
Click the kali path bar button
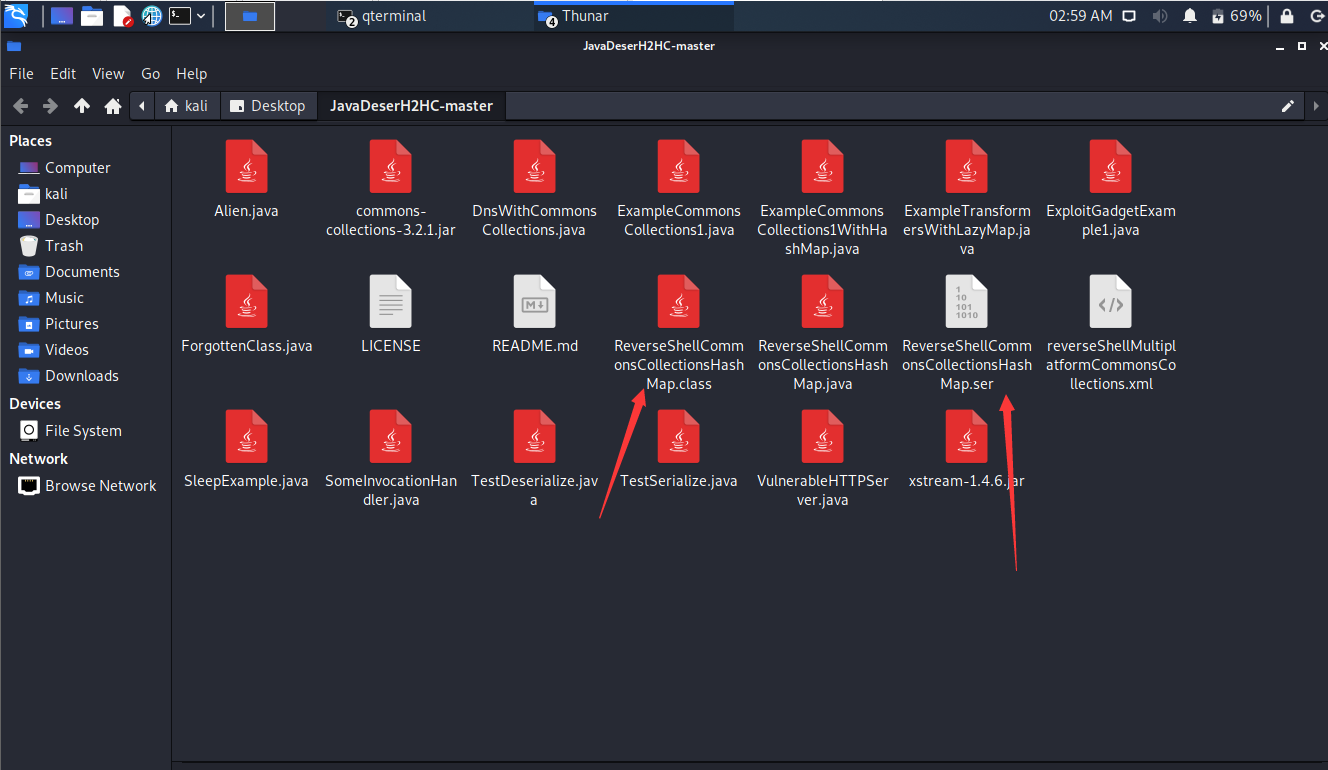(186, 106)
